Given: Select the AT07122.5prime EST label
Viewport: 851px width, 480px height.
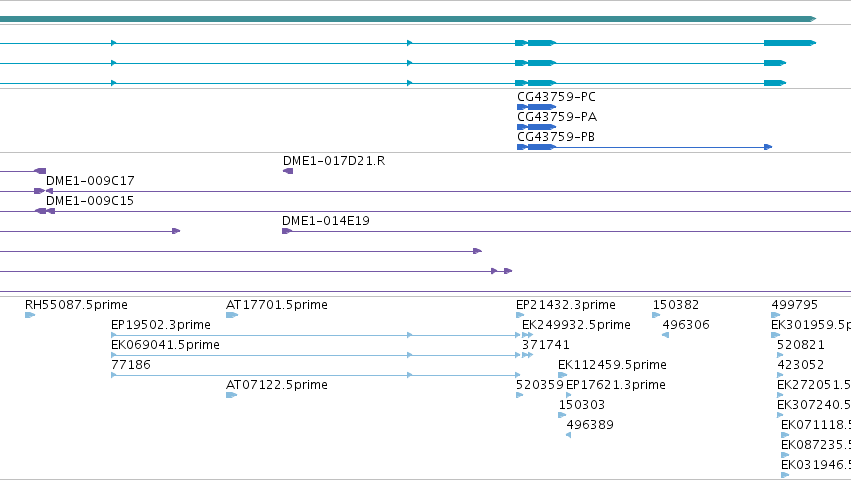Looking at the screenshot, I should tap(277, 385).
